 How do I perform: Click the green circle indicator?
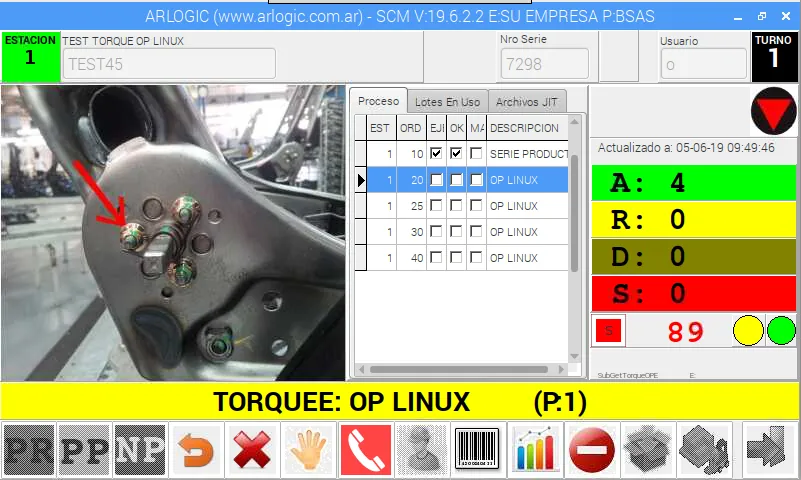tap(782, 330)
